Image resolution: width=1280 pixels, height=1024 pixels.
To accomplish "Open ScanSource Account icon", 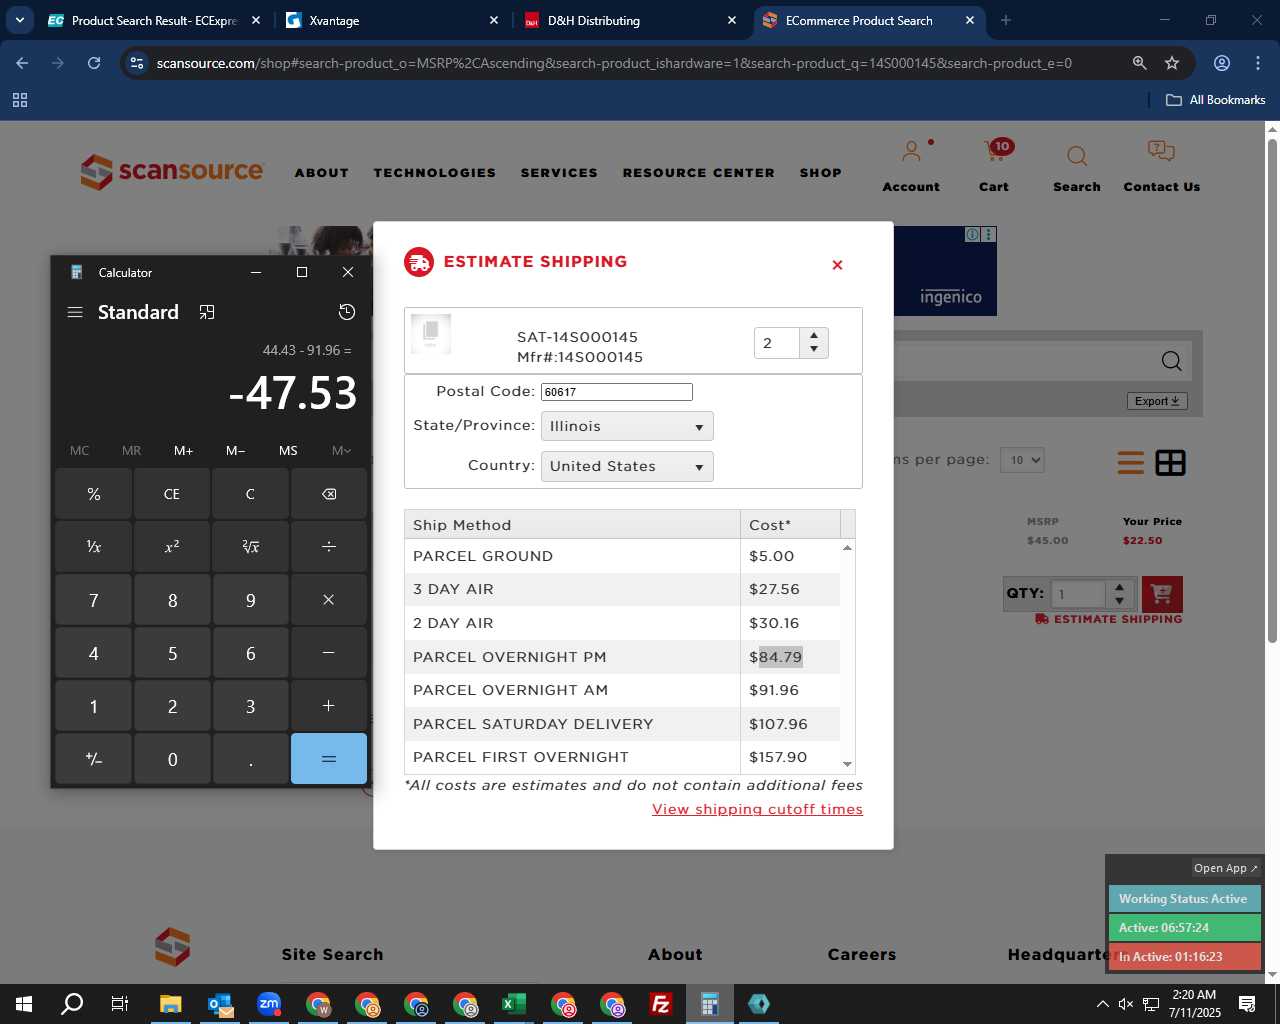I will tap(911, 166).
